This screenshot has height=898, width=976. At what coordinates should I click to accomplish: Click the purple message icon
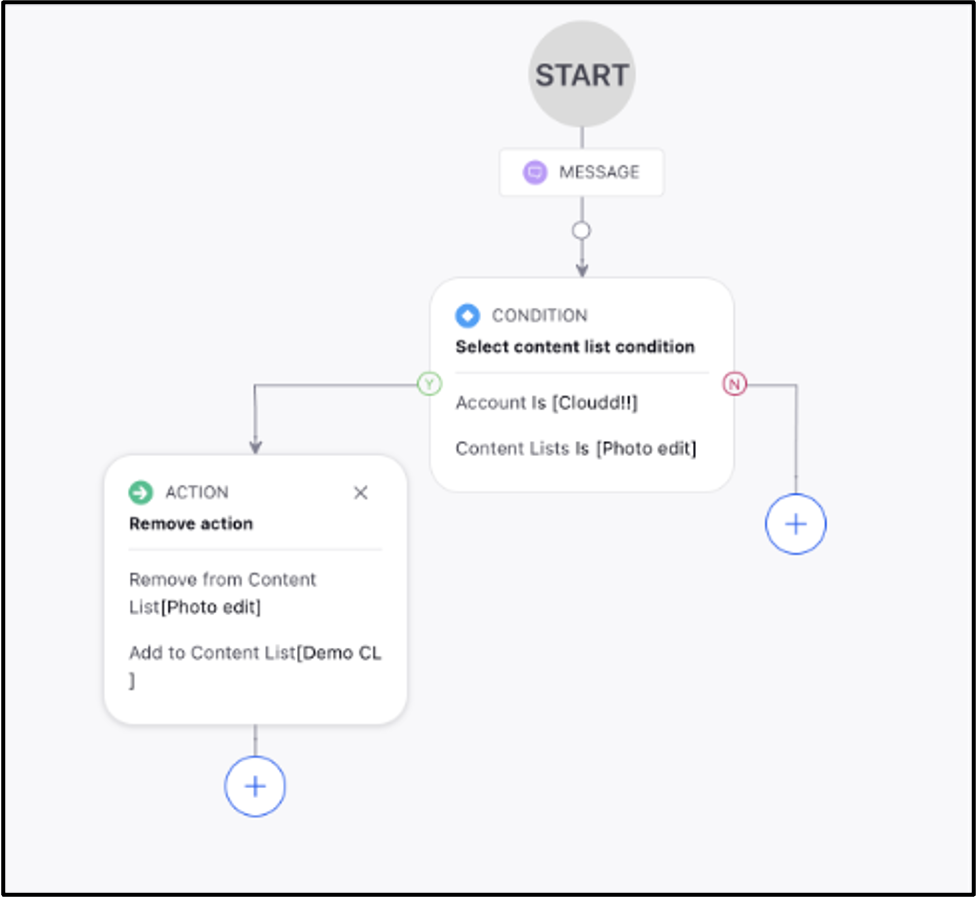point(535,172)
